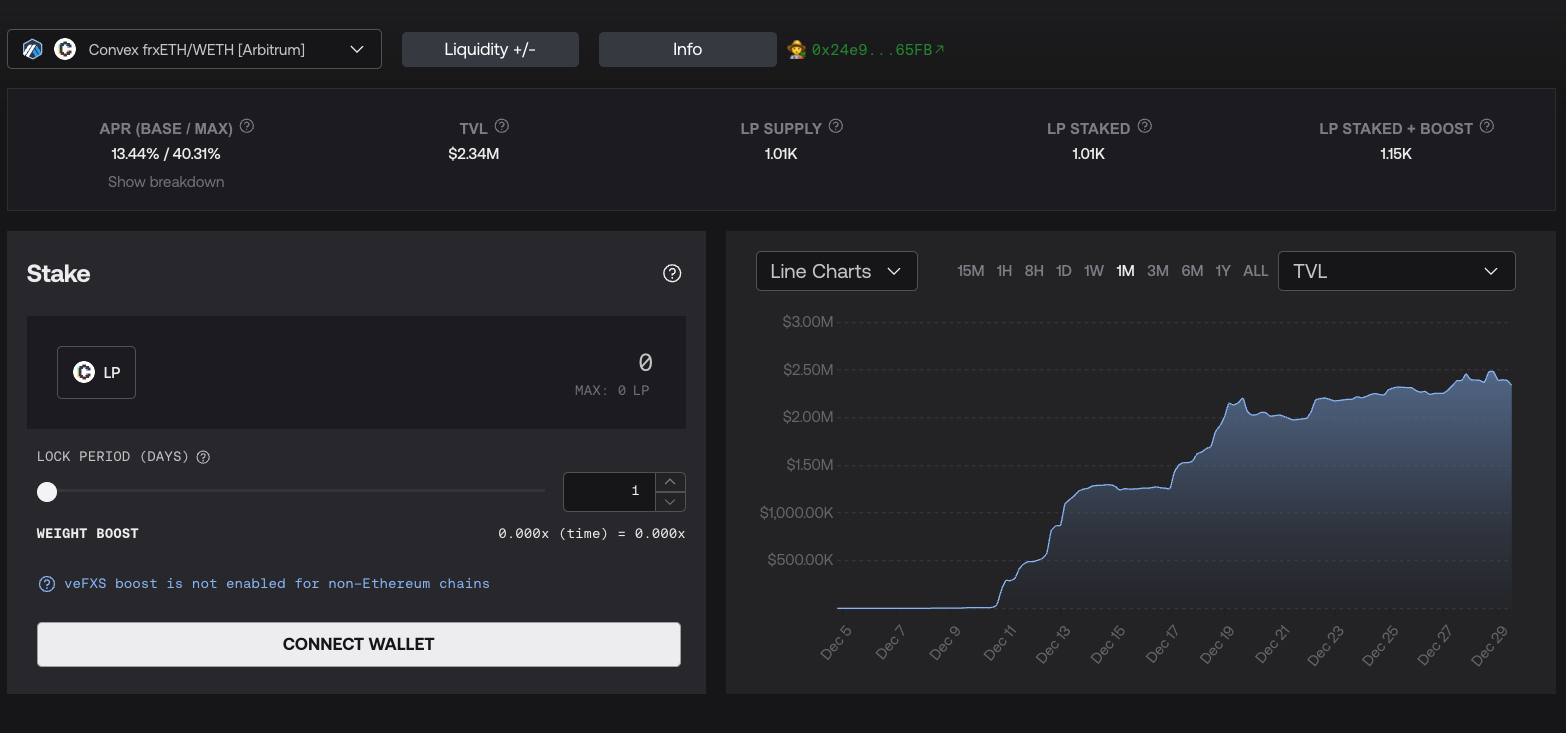The image size is (1566, 733).
Task: Click help icon beside LP SUPPLY
Action: click(x=836, y=127)
